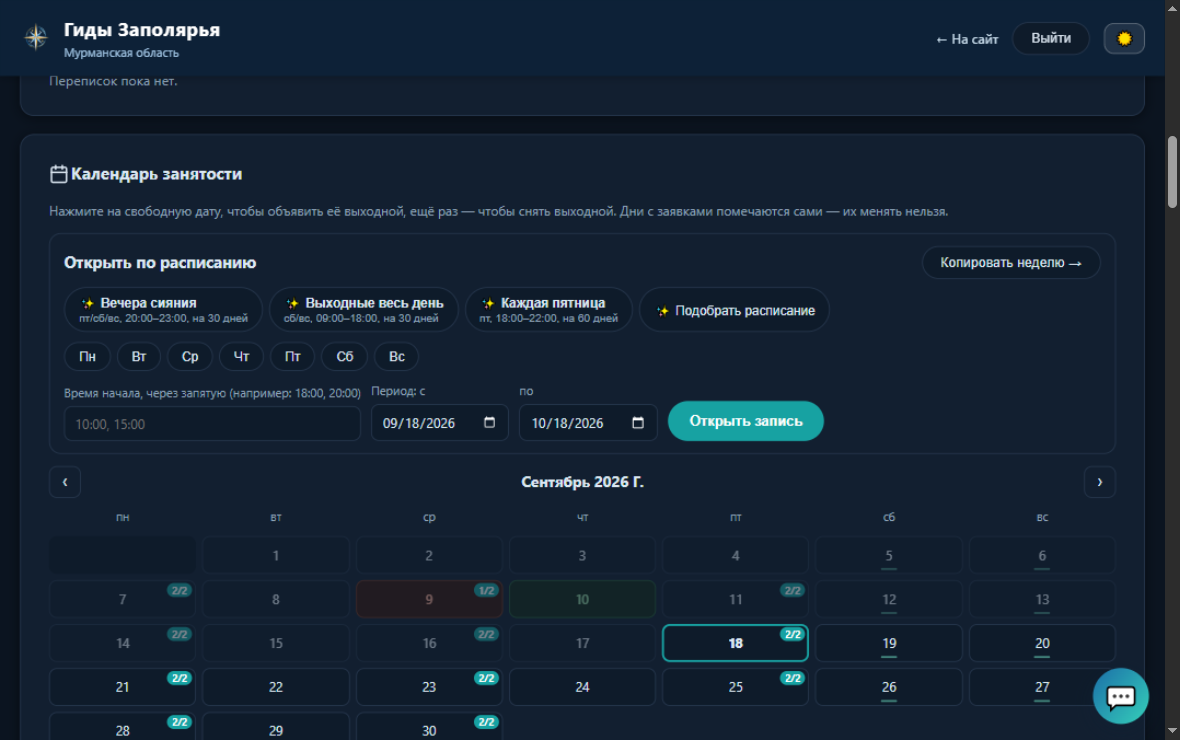Viewport: 1180px width, 740px height.
Task: Open the chat support bubble
Action: 1121,696
